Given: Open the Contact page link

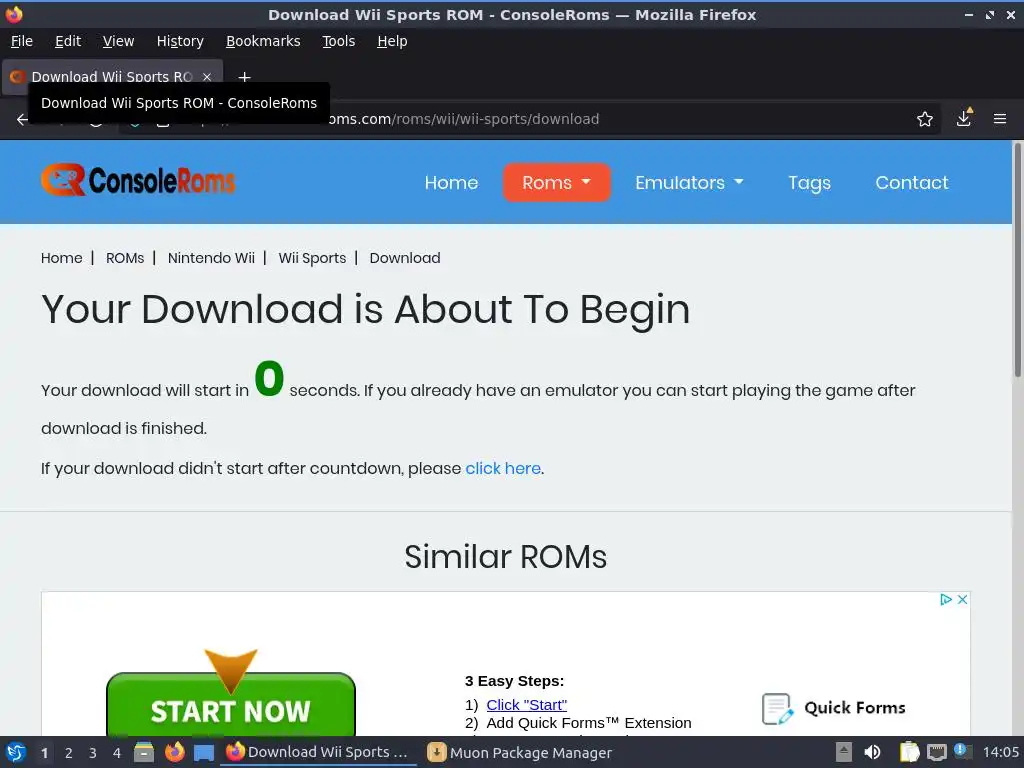Looking at the screenshot, I should (912, 182).
